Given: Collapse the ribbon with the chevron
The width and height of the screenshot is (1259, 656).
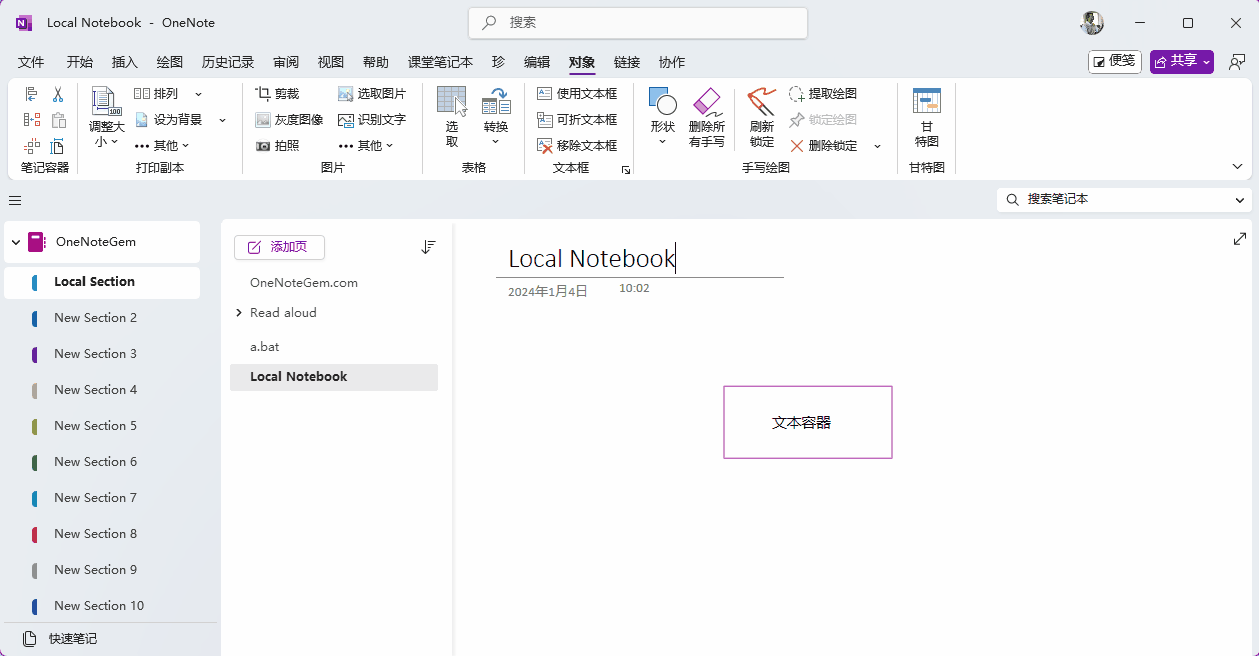Looking at the screenshot, I should coord(1238,167).
